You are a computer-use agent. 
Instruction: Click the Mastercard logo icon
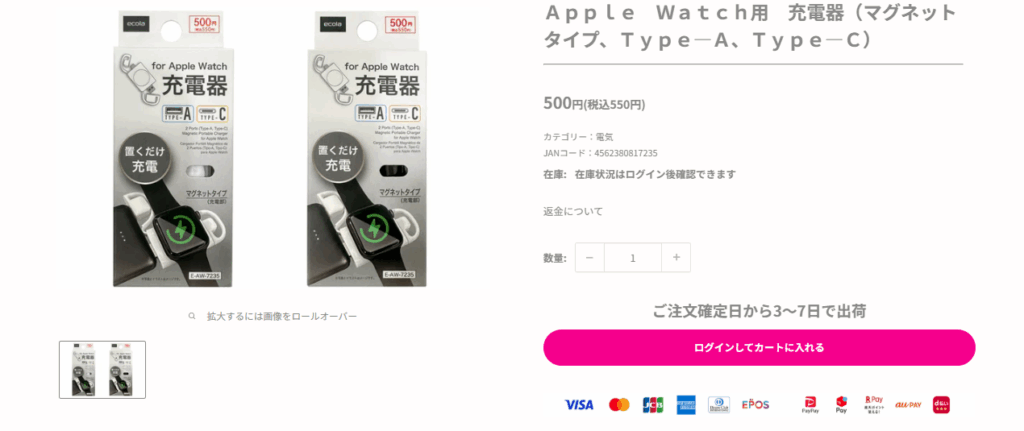click(619, 405)
